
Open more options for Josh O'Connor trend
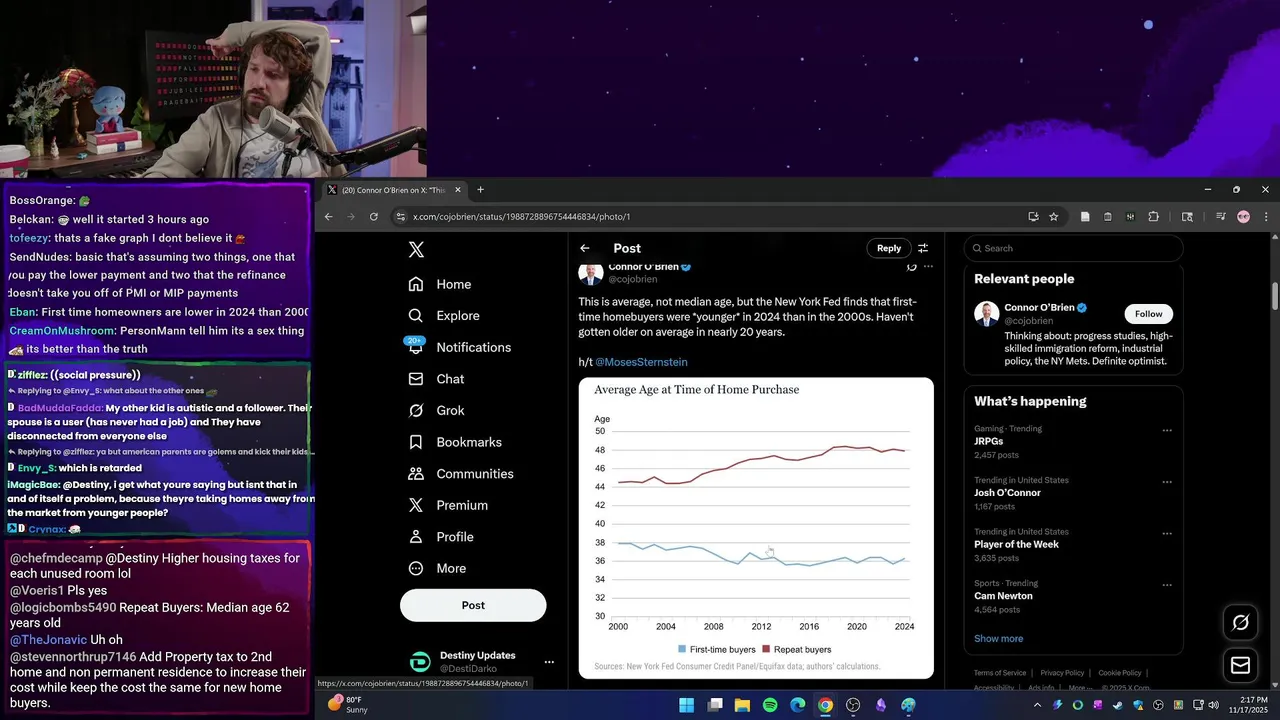click(x=1166, y=483)
